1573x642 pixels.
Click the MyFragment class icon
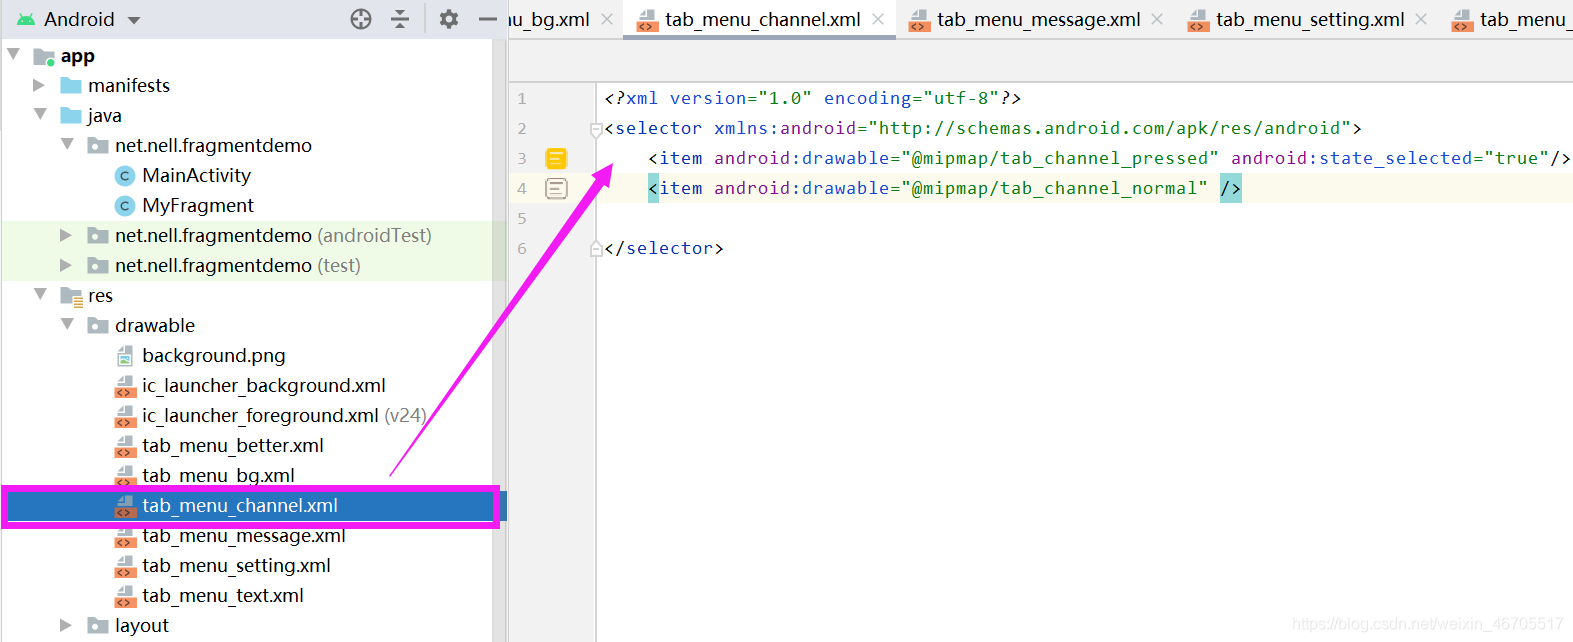click(x=125, y=205)
